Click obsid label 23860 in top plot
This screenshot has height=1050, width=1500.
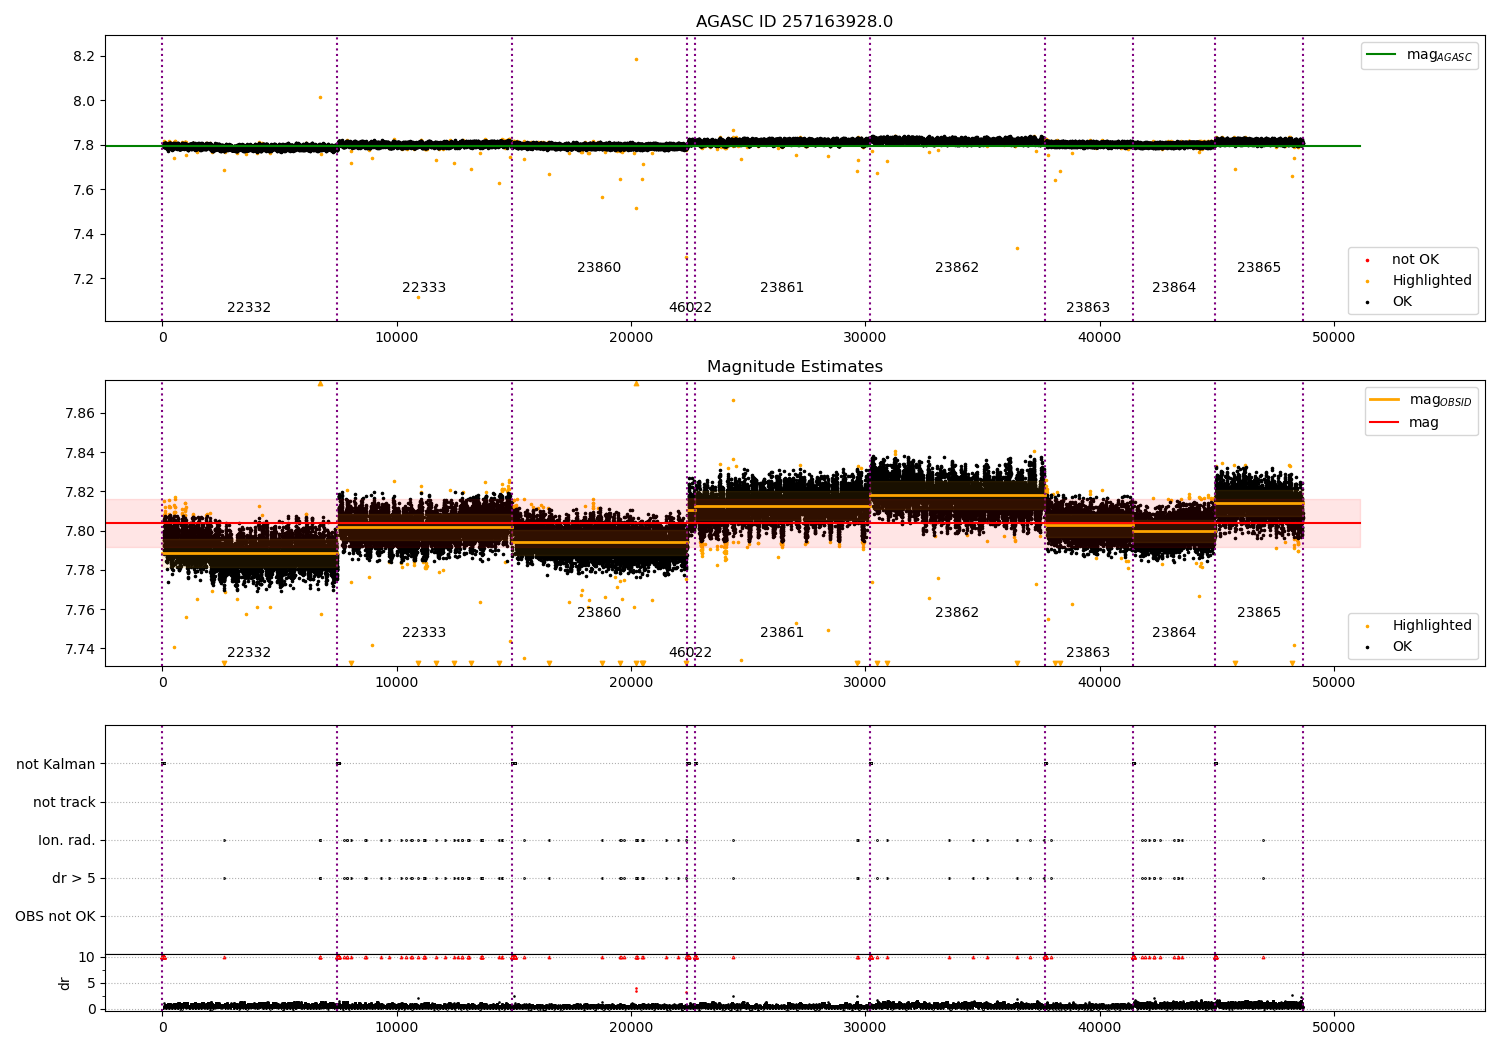coord(599,268)
